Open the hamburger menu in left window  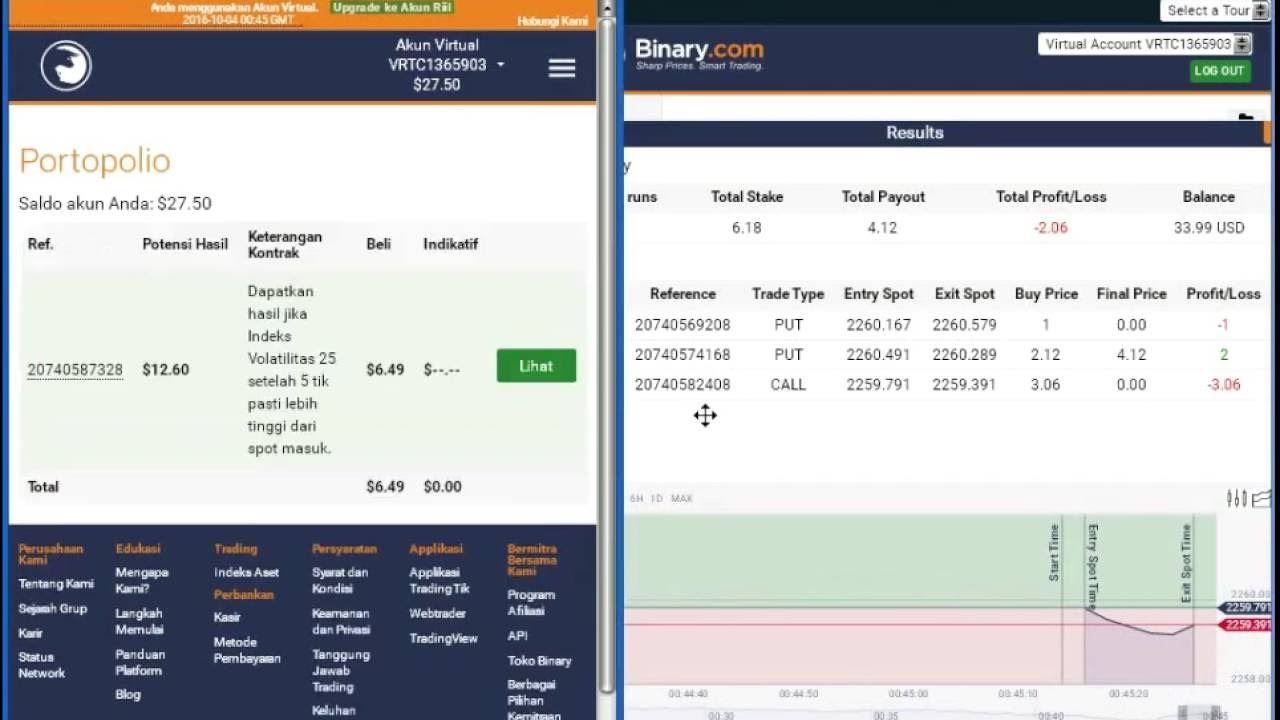point(562,68)
